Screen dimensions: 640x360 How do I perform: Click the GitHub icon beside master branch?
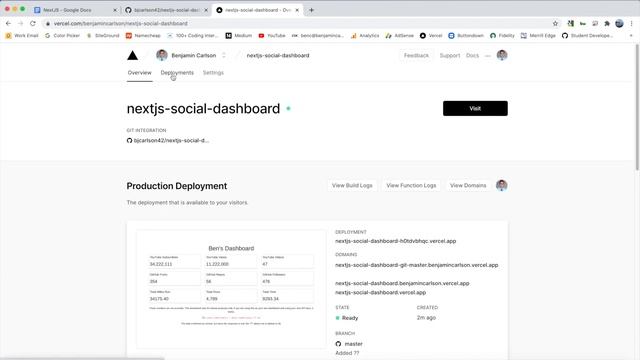tap(338, 344)
